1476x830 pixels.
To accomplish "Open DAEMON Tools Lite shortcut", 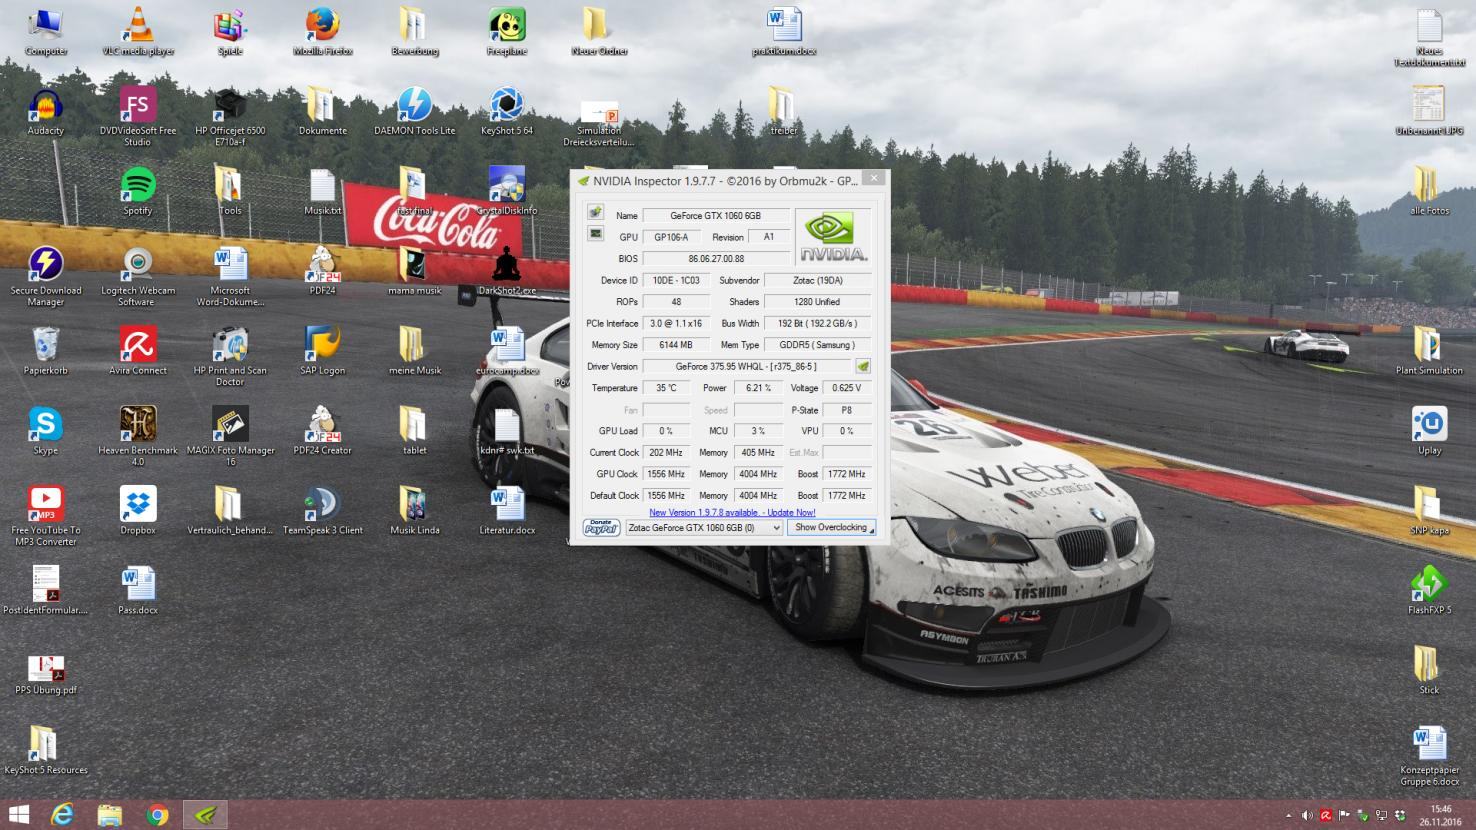I will pos(414,112).
